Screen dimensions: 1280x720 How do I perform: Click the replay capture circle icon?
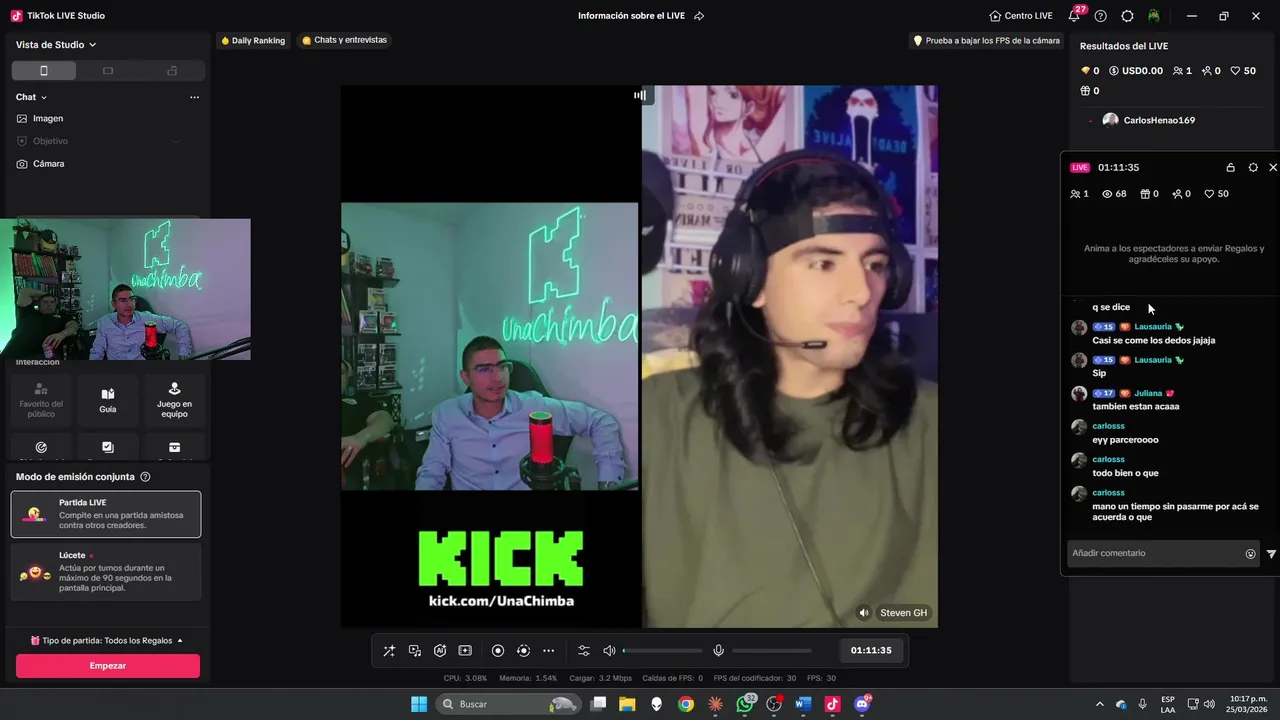[x=523, y=651]
